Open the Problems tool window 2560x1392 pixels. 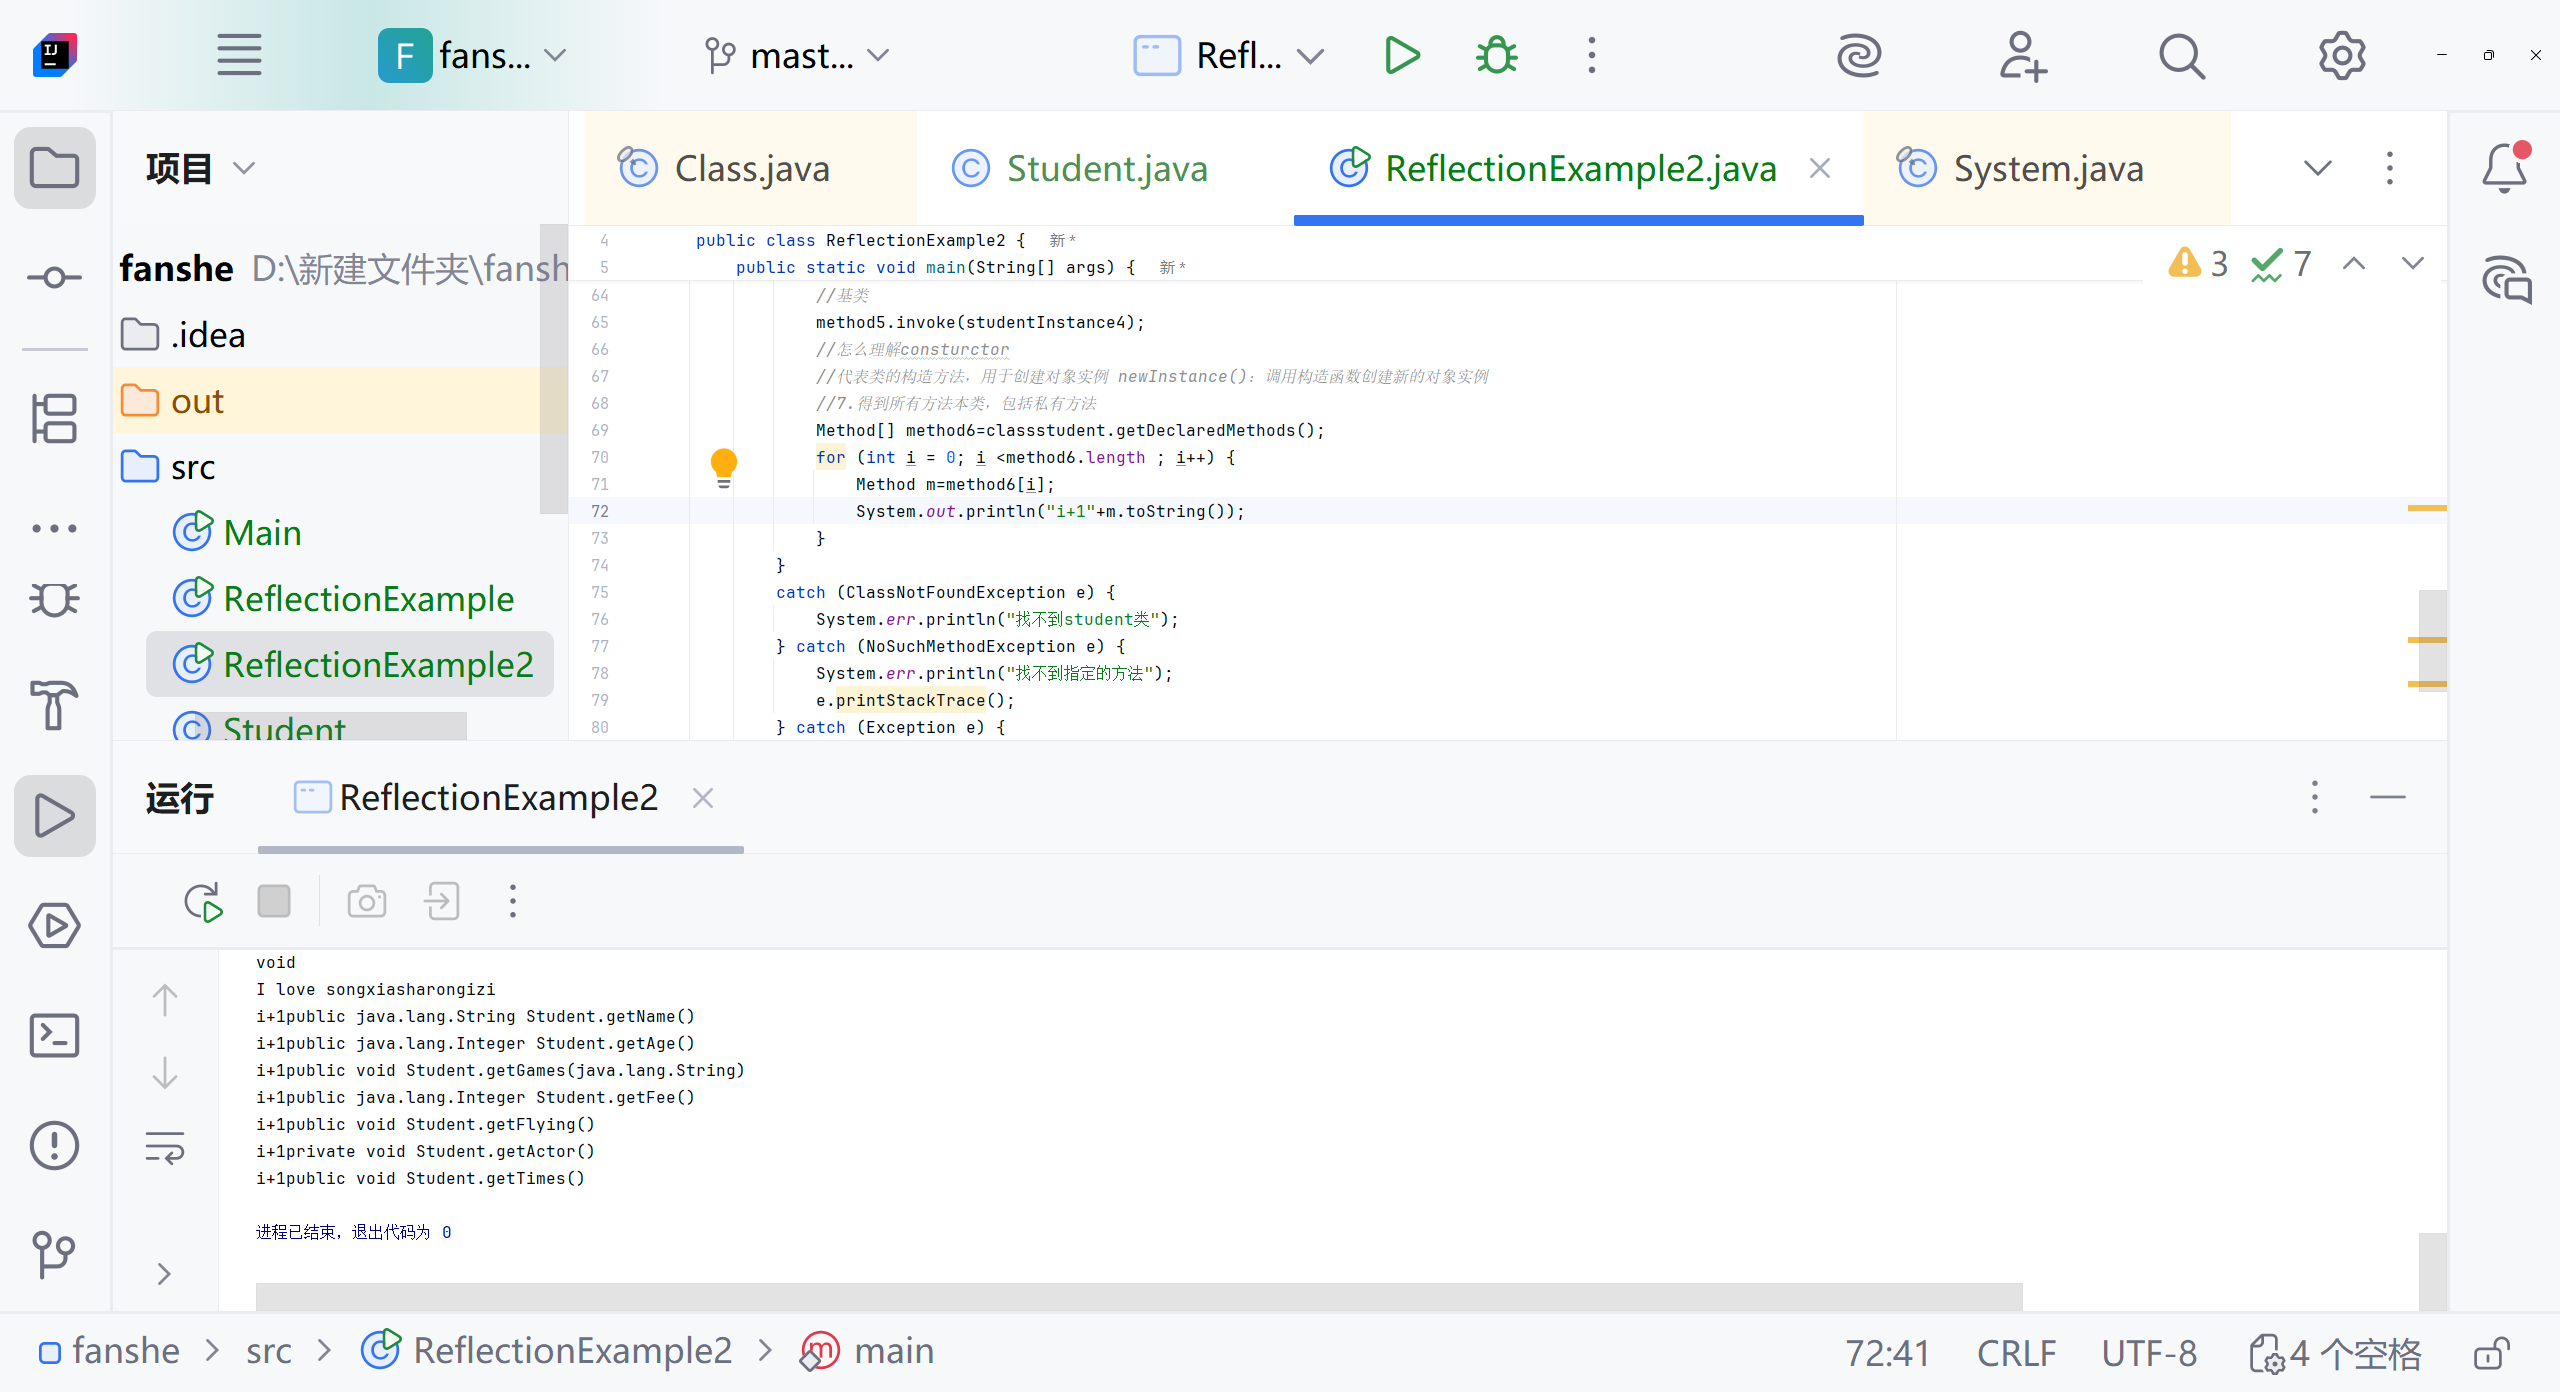[x=54, y=1145]
